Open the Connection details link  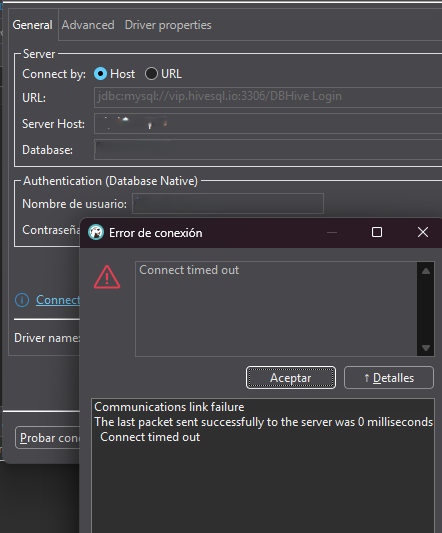[58, 300]
